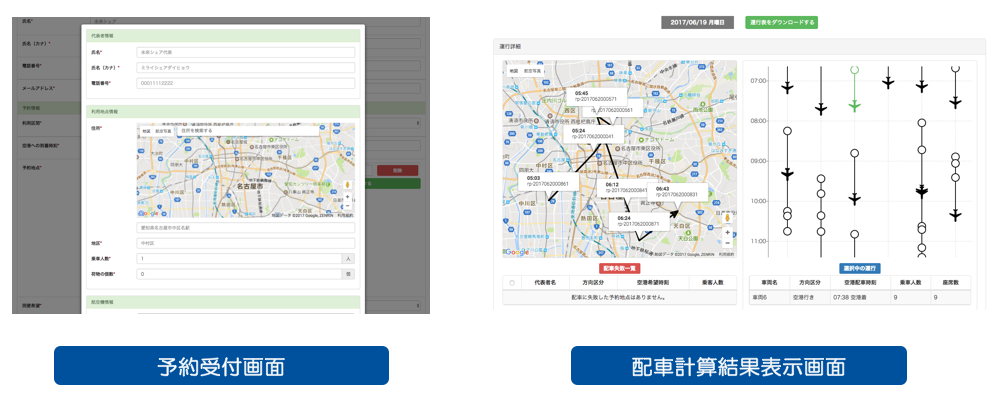Click the red 削除 delete button

coord(397,171)
